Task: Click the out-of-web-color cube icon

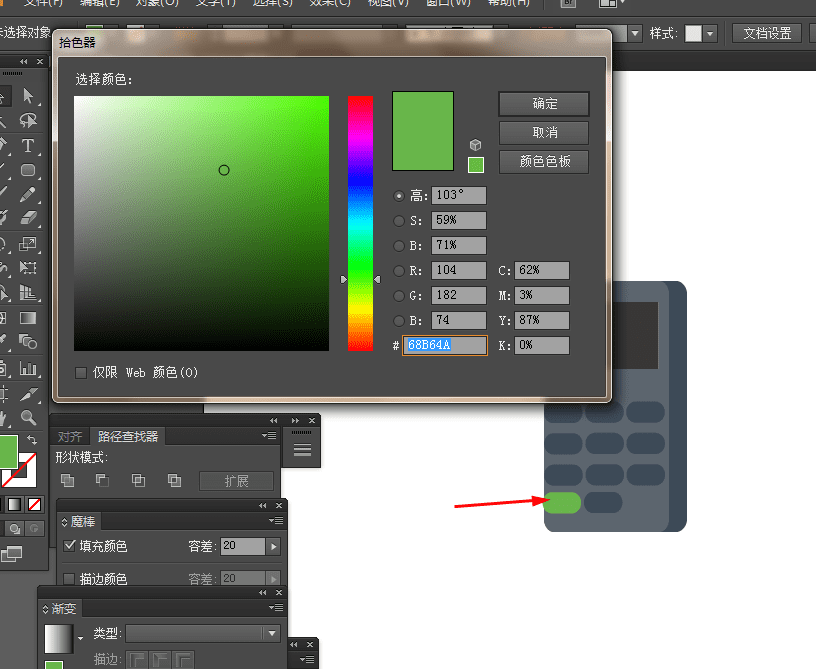Action: [475, 145]
